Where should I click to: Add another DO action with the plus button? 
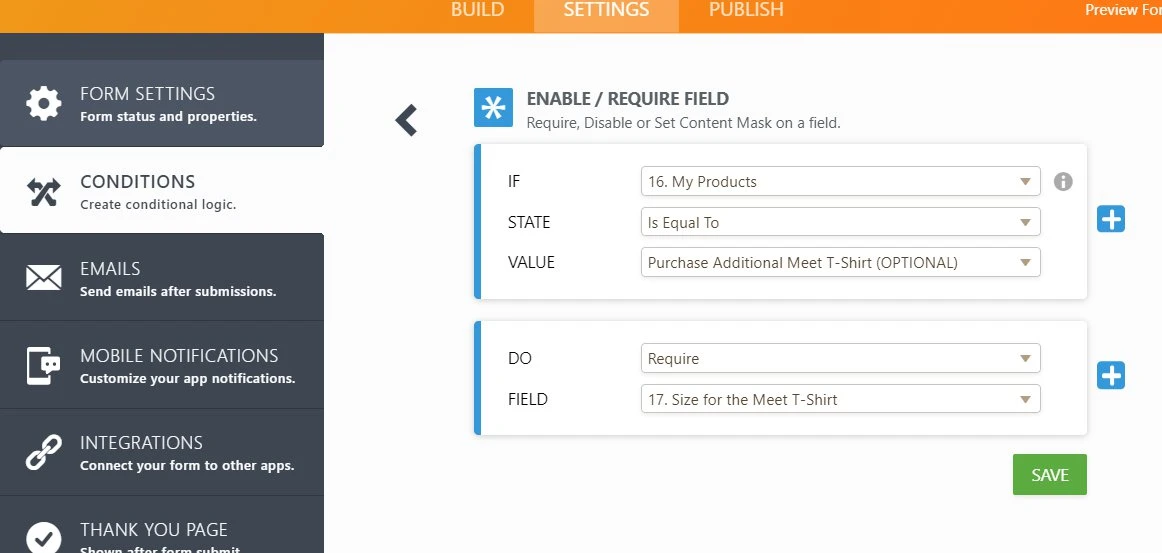[x=1111, y=375]
